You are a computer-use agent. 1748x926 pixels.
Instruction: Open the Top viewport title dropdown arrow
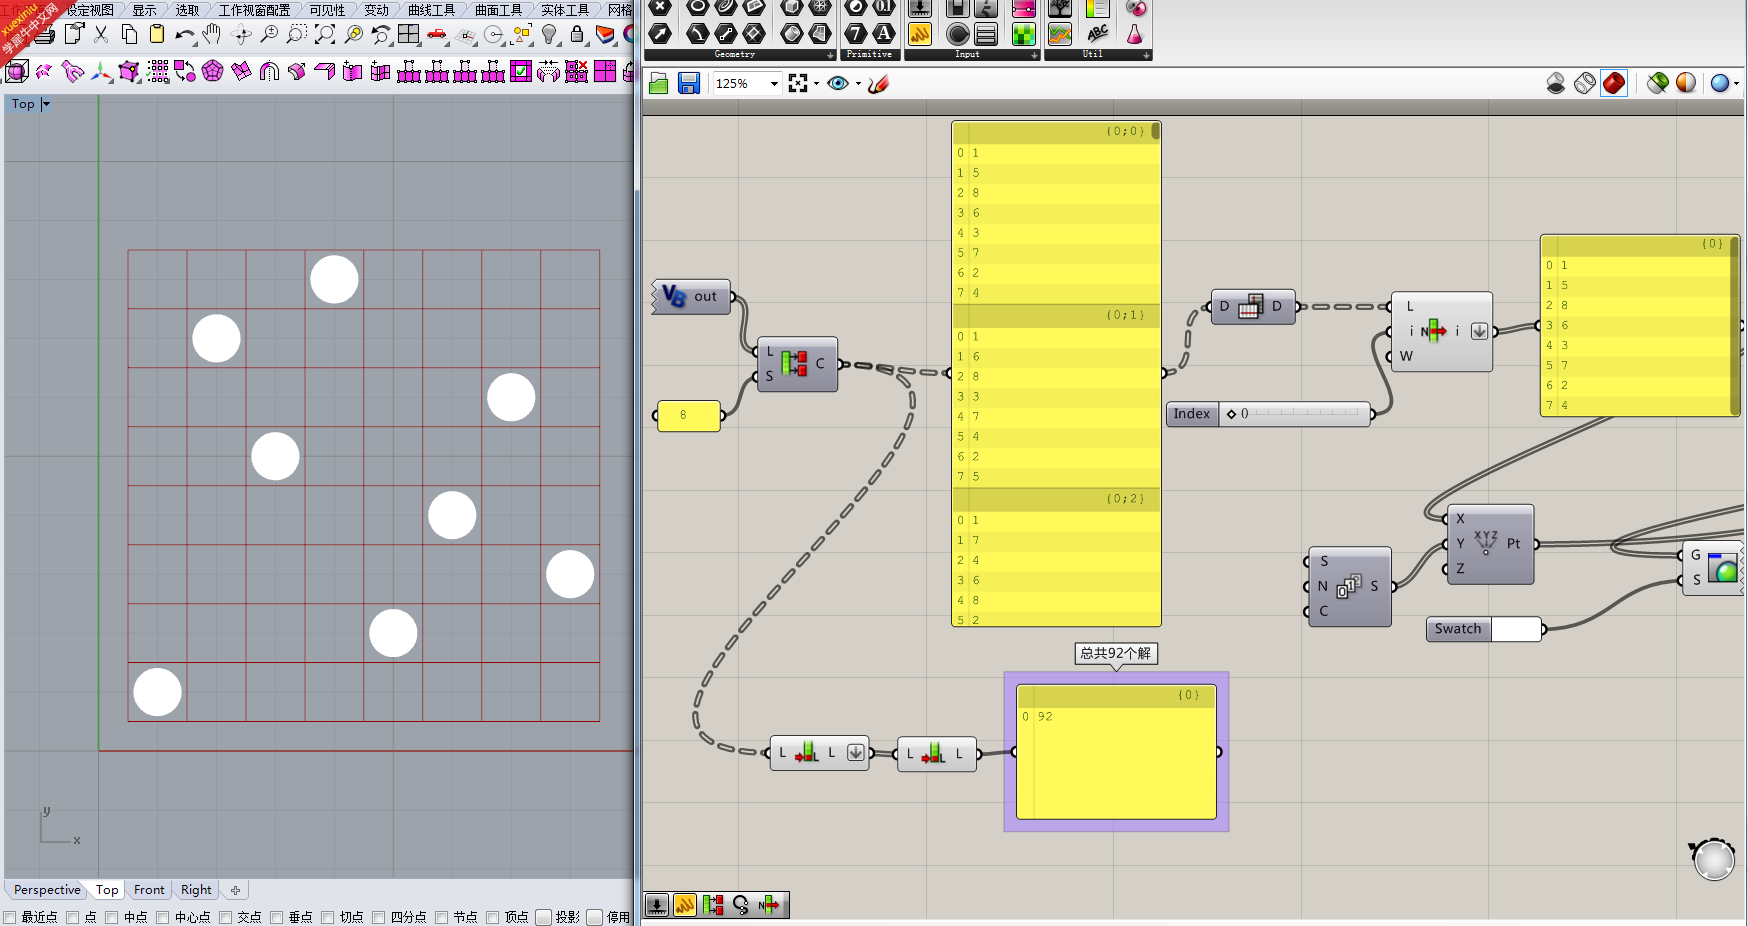(46, 104)
